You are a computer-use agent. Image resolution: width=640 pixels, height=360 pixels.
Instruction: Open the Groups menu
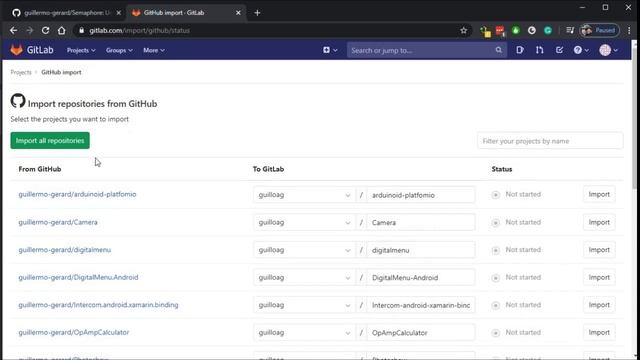119,50
